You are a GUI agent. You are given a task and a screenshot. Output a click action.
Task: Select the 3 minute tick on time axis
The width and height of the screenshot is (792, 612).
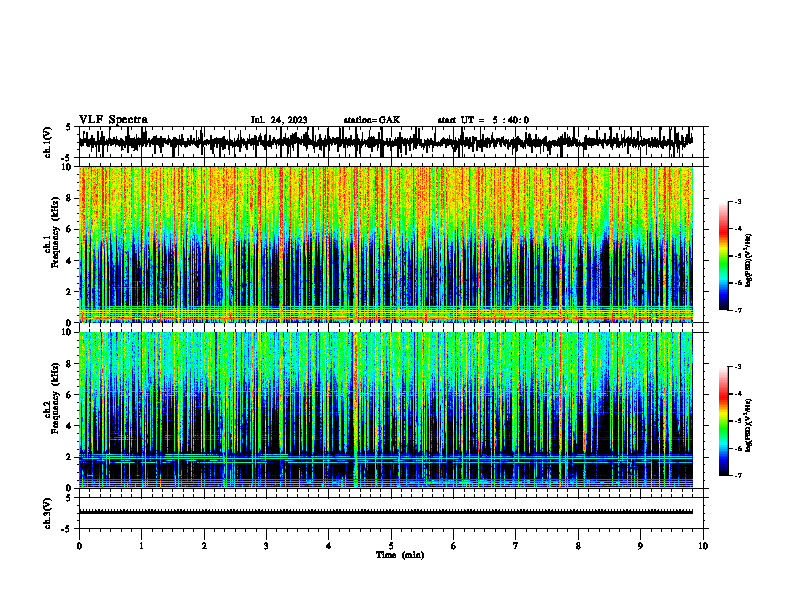(x=266, y=546)
